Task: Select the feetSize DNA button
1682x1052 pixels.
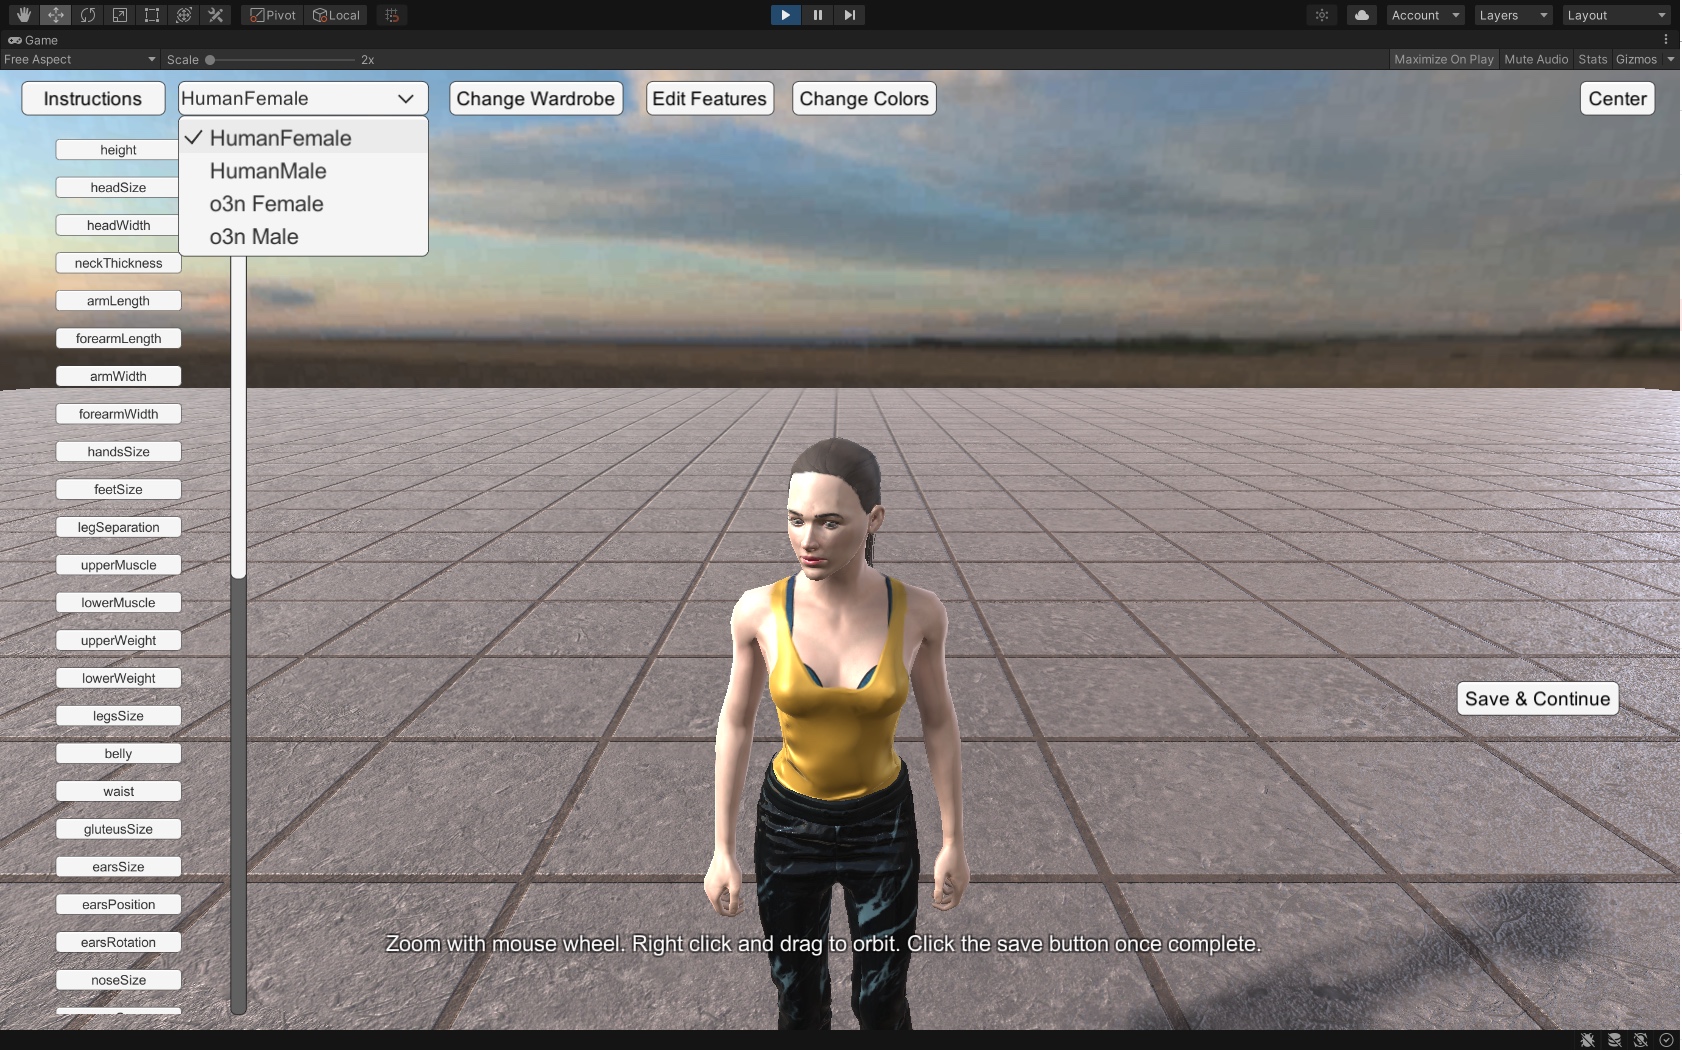Action: (x=118, y=490)
